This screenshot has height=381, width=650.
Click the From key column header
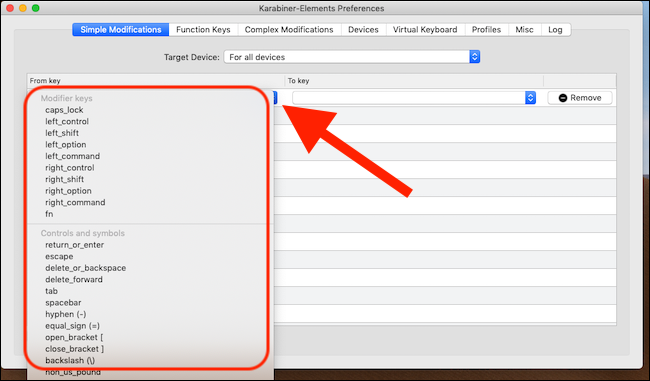coord(156,81)
